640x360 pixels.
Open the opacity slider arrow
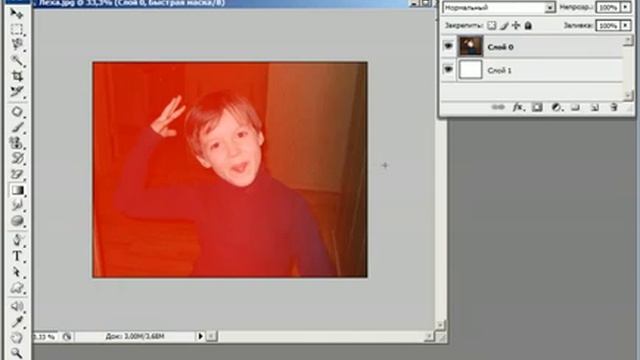[626, 7]
